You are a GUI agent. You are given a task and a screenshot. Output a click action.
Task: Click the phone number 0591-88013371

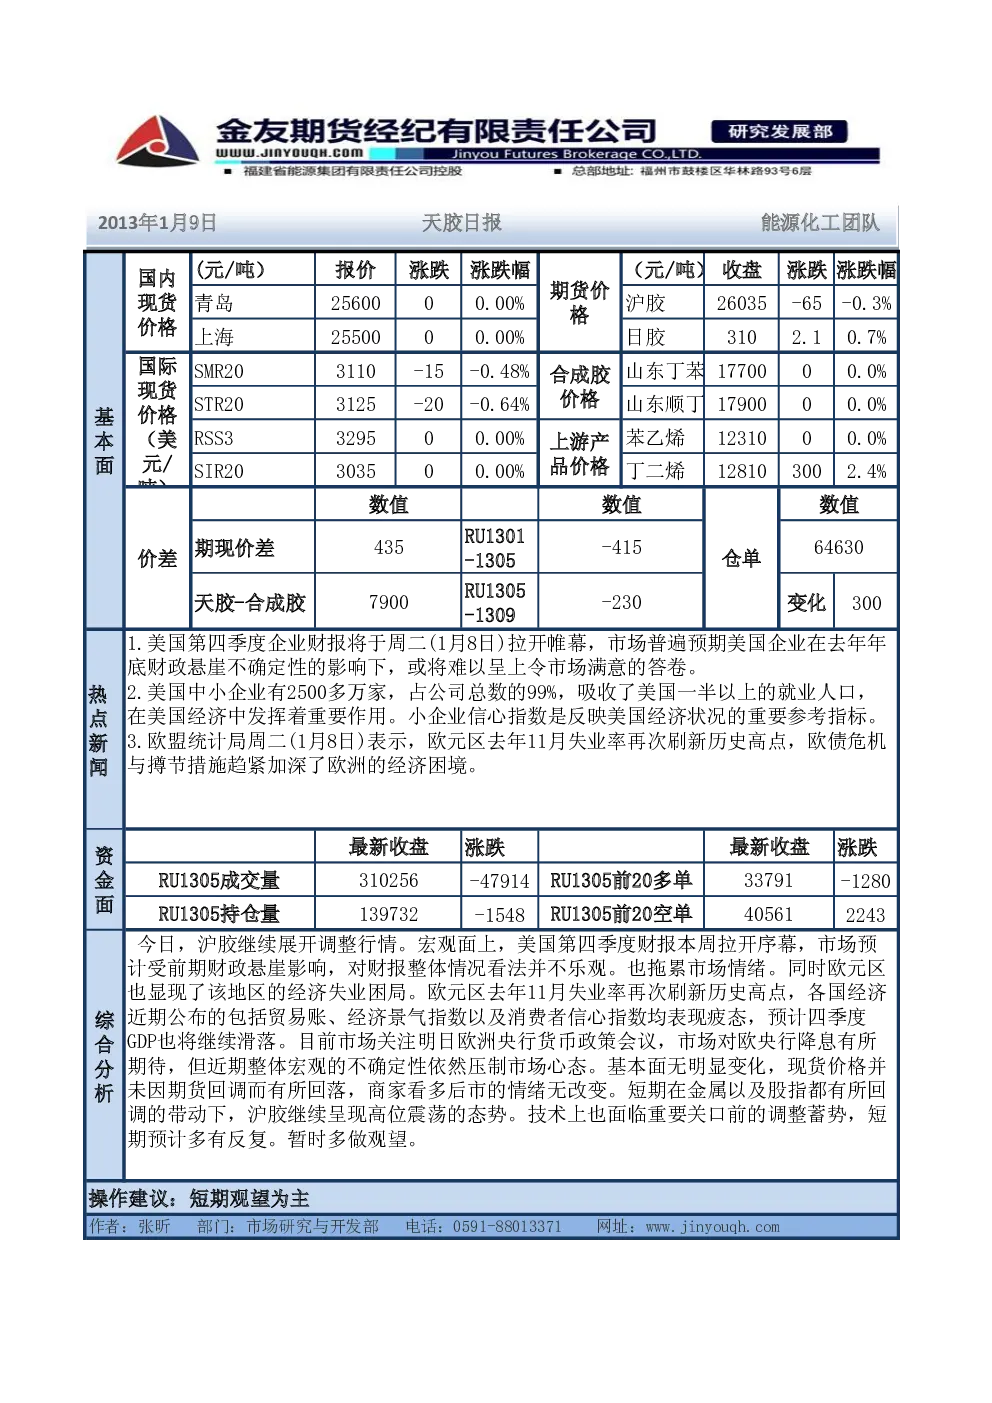507,1227
